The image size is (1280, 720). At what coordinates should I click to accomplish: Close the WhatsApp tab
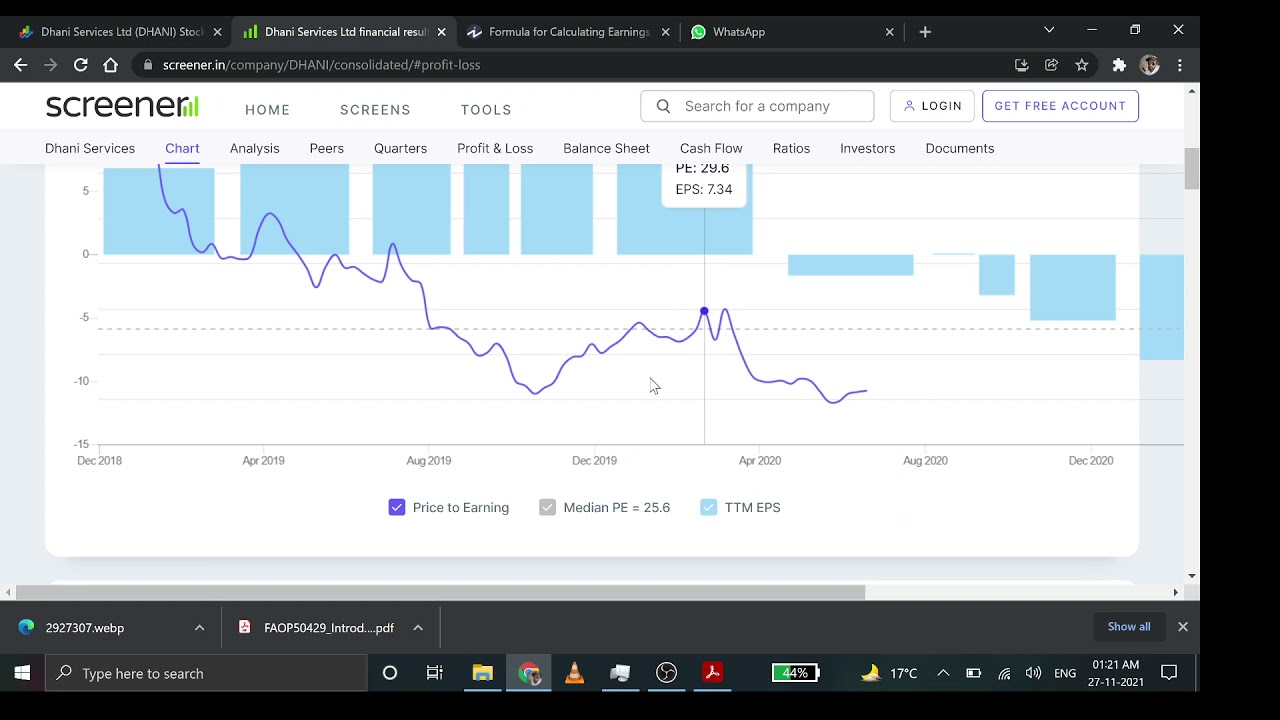(x=889, y=32)
